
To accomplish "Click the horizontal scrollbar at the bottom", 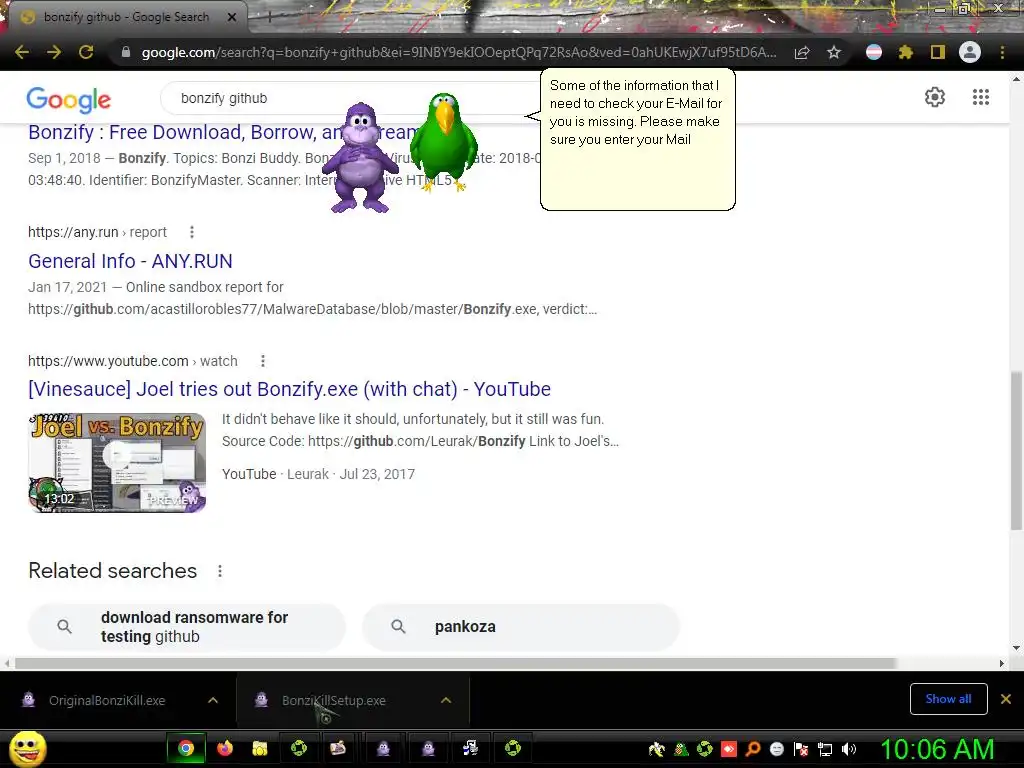I will coord(455,663).
